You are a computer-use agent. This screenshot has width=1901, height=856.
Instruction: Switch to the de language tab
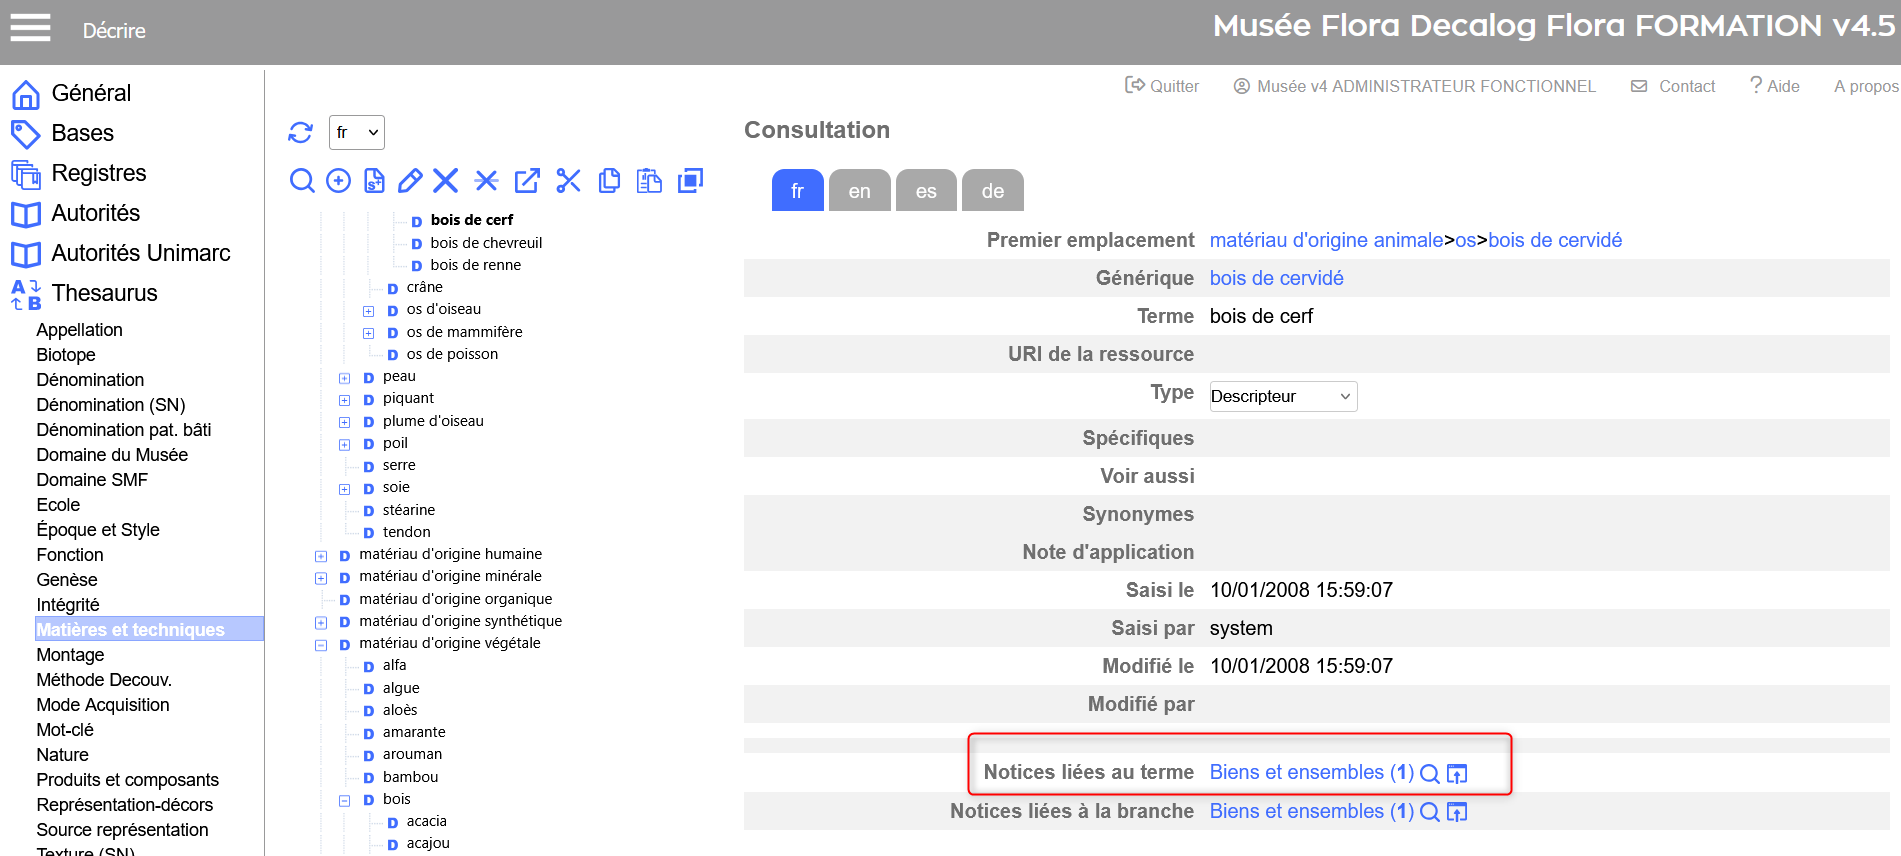tap(992, 191)
